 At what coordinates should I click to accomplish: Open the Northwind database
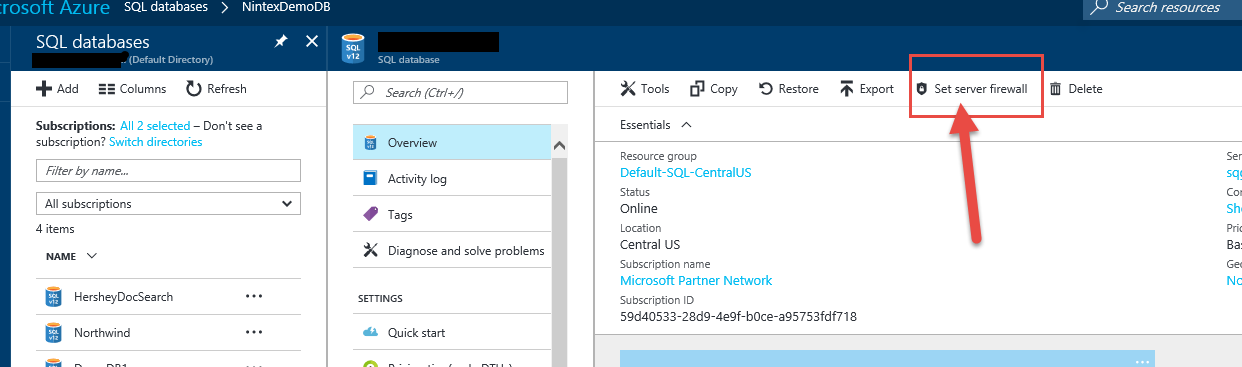[x=102, y=332]
